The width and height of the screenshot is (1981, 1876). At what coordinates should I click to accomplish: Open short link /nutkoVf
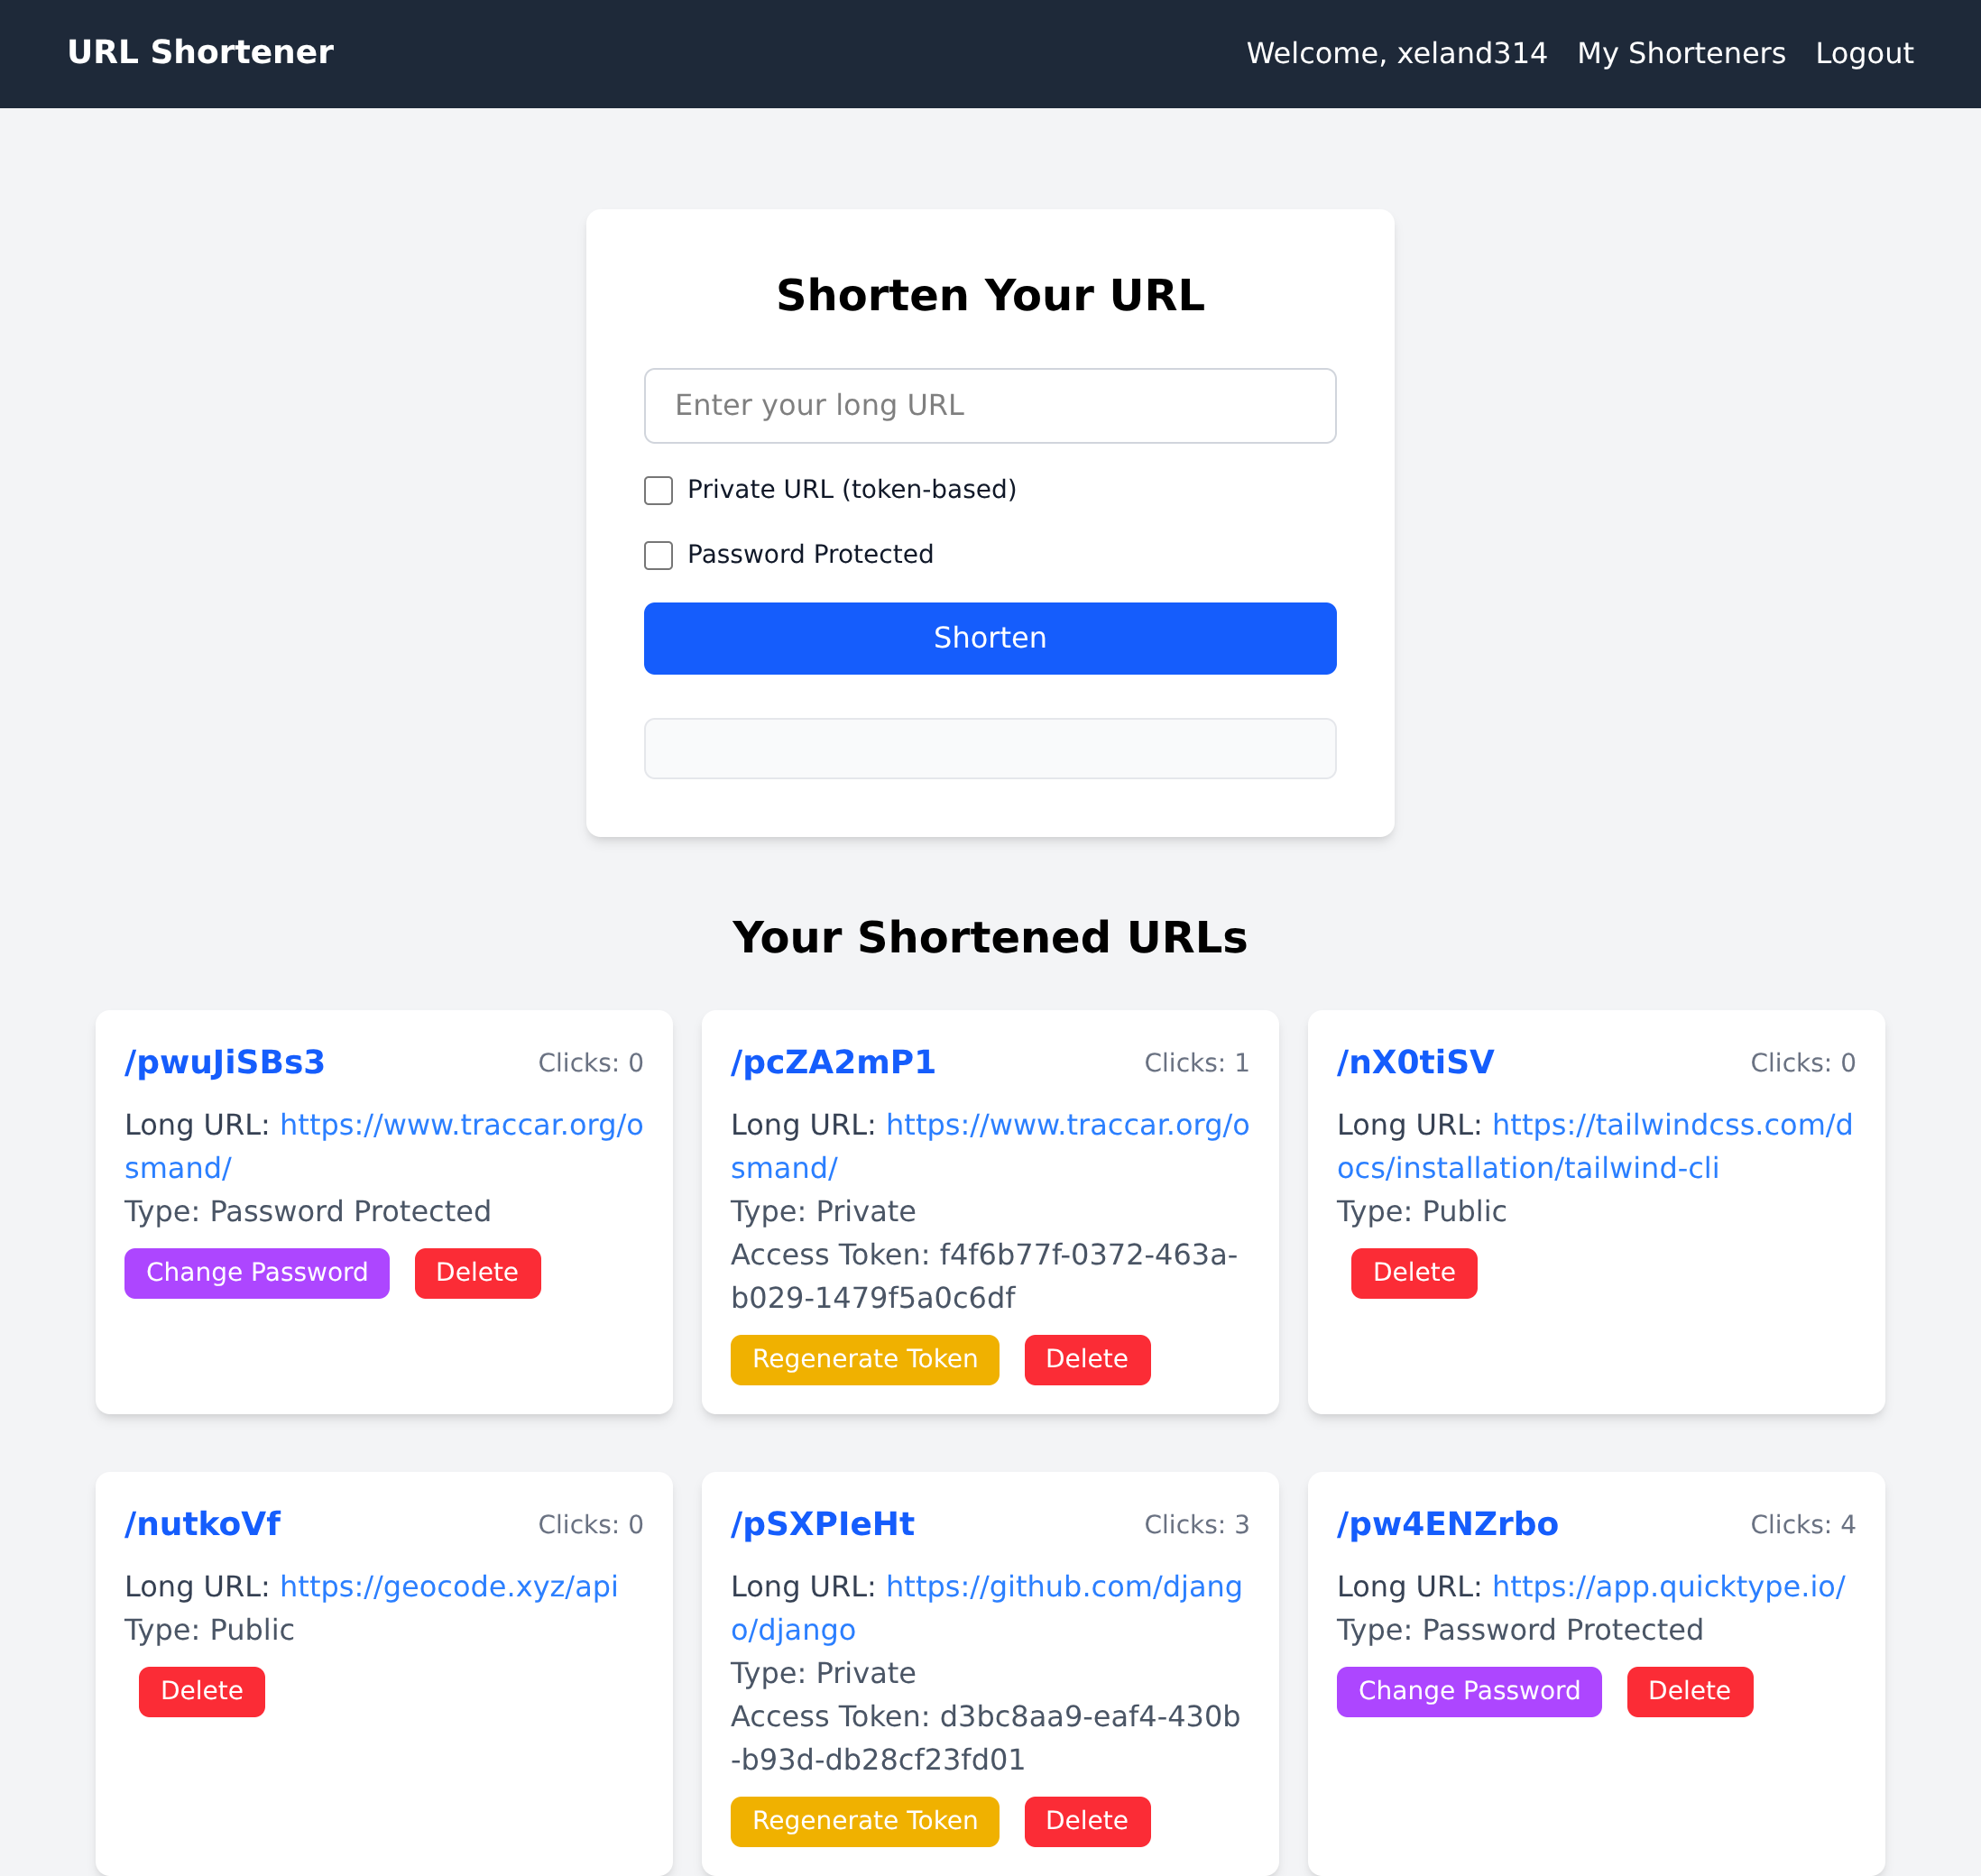pyautogui.click(x=203, y=1524)
